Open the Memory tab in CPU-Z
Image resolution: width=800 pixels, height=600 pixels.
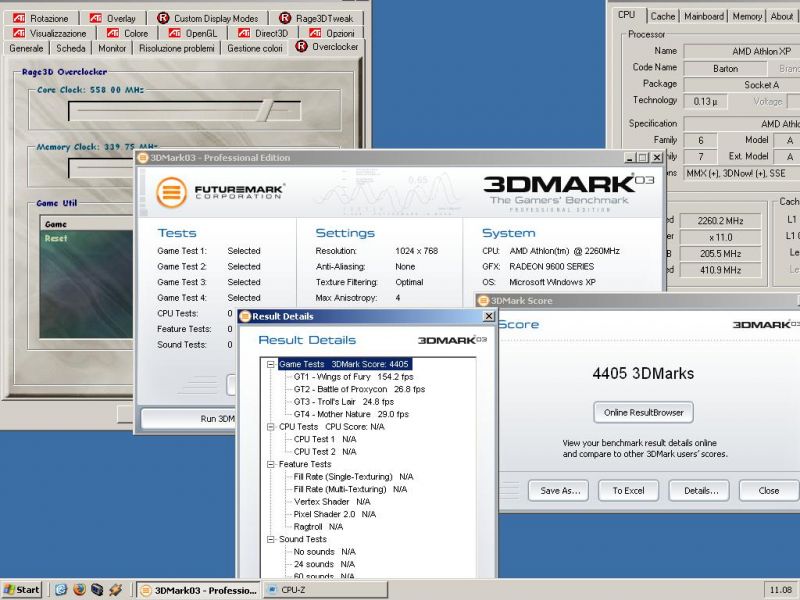(747, 16)
